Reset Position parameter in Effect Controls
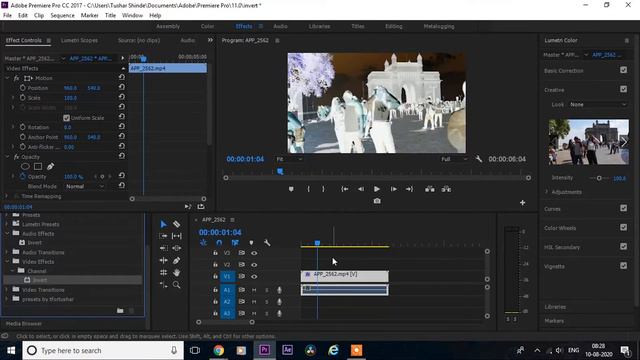Viewport: 640px width, 360px height. (x=122, y=87)
